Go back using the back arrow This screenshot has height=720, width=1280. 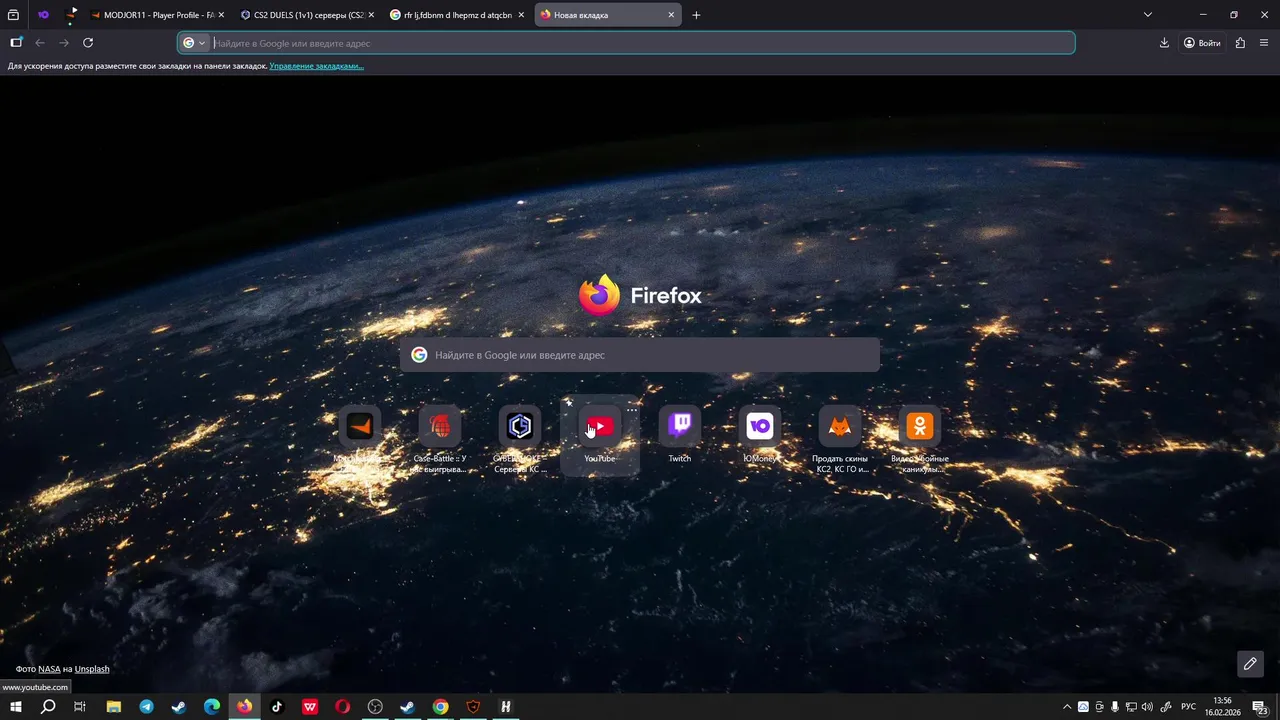40,43
